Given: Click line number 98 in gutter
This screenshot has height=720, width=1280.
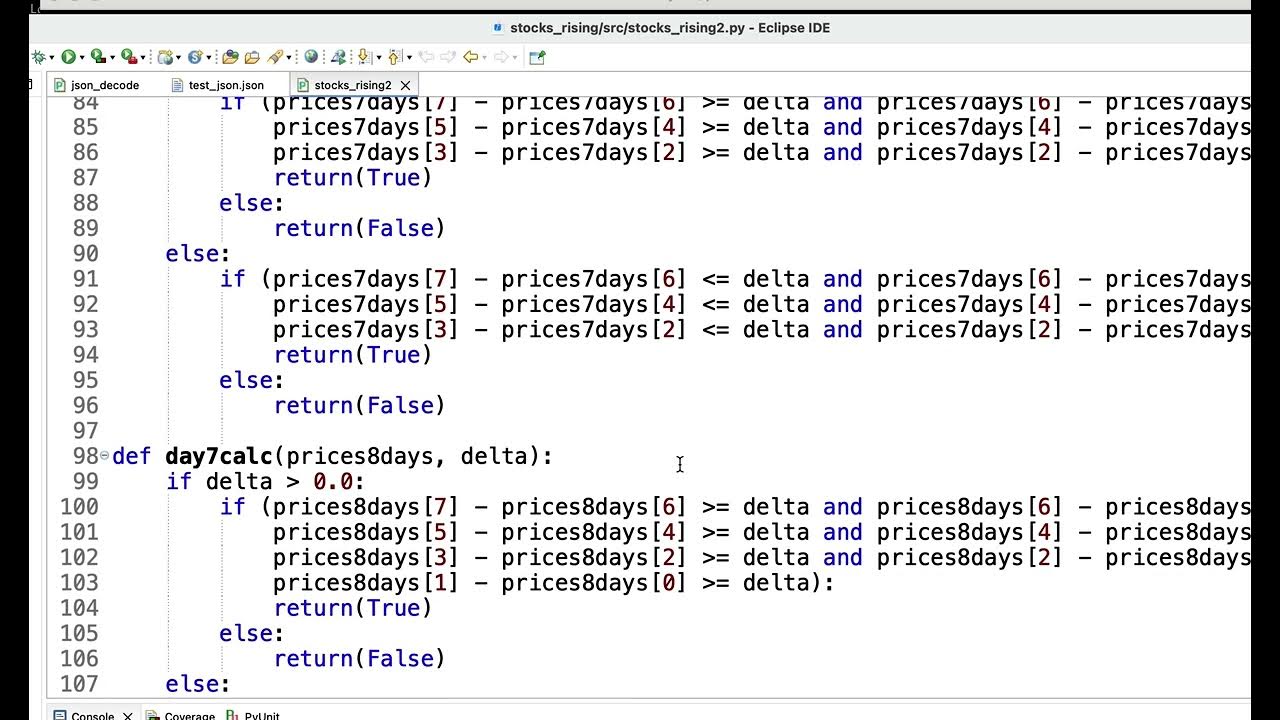Looking at the screenshot, I should click(x=85, y=456).
